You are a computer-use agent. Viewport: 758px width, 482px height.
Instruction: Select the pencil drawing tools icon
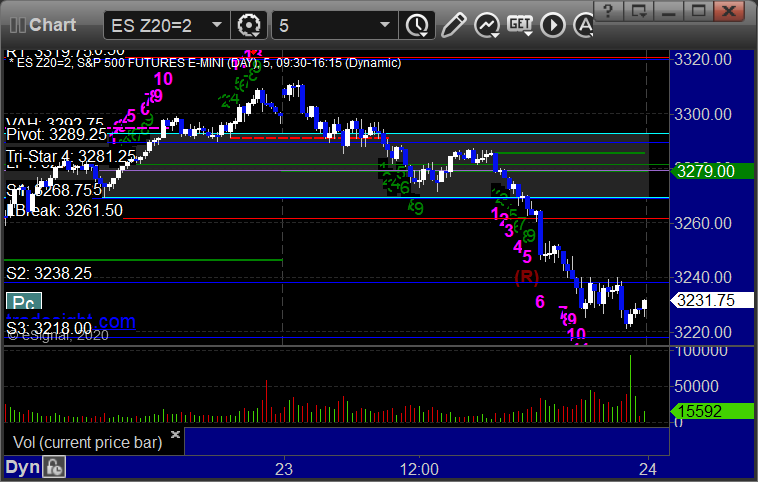point(453,25)
